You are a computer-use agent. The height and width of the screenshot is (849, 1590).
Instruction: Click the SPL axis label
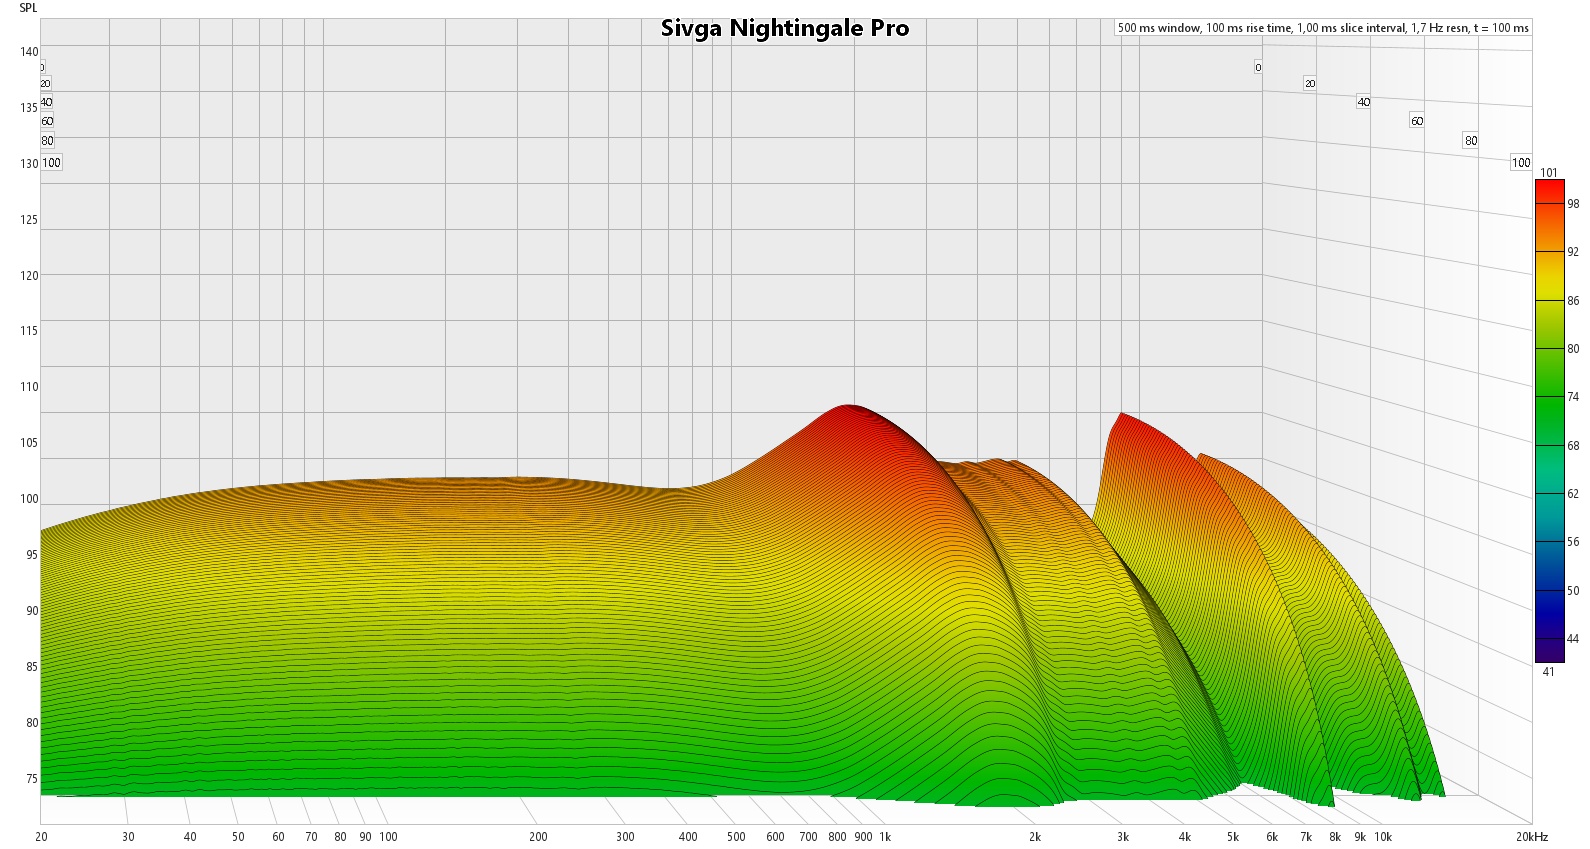[28, 8]
